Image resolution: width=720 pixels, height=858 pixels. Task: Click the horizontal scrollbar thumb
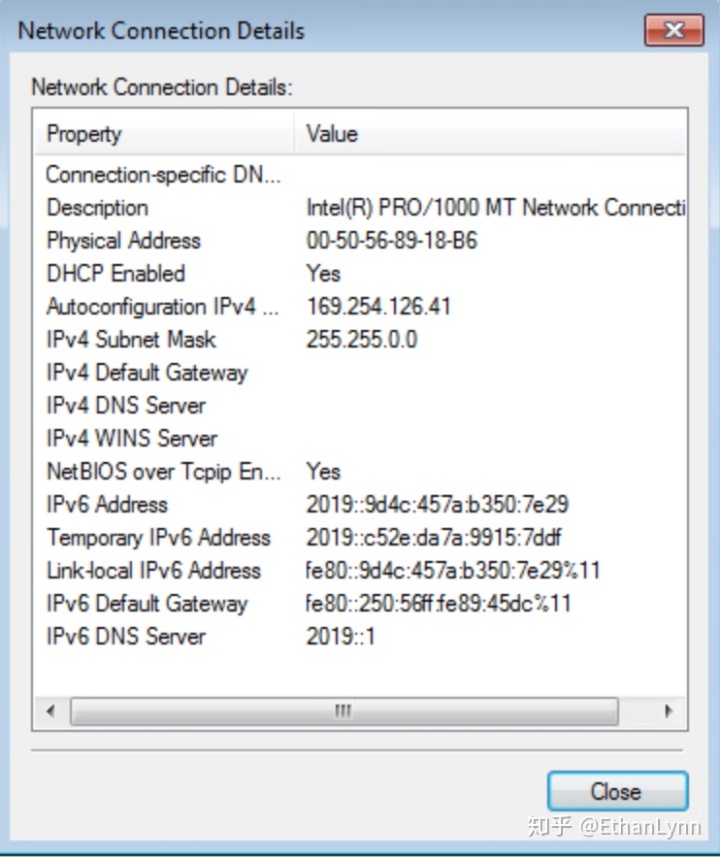344,711
